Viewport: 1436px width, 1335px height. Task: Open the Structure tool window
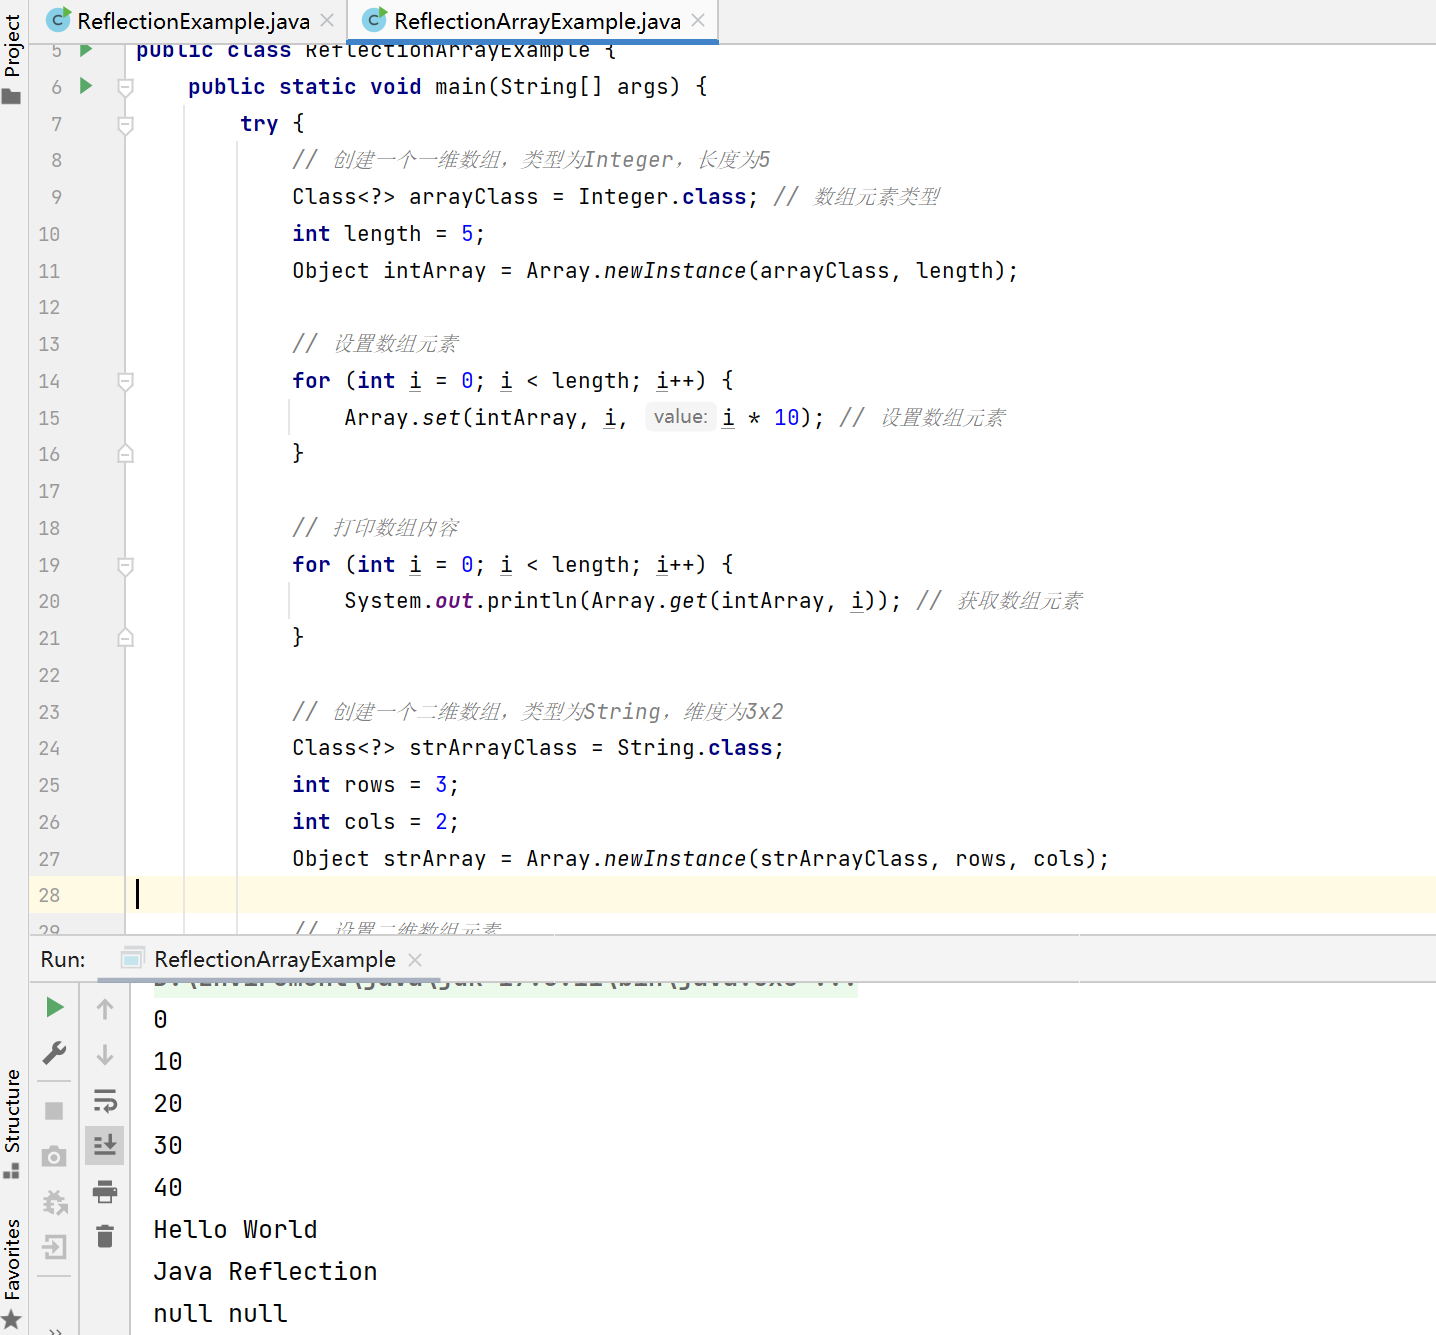[12, 1123]
